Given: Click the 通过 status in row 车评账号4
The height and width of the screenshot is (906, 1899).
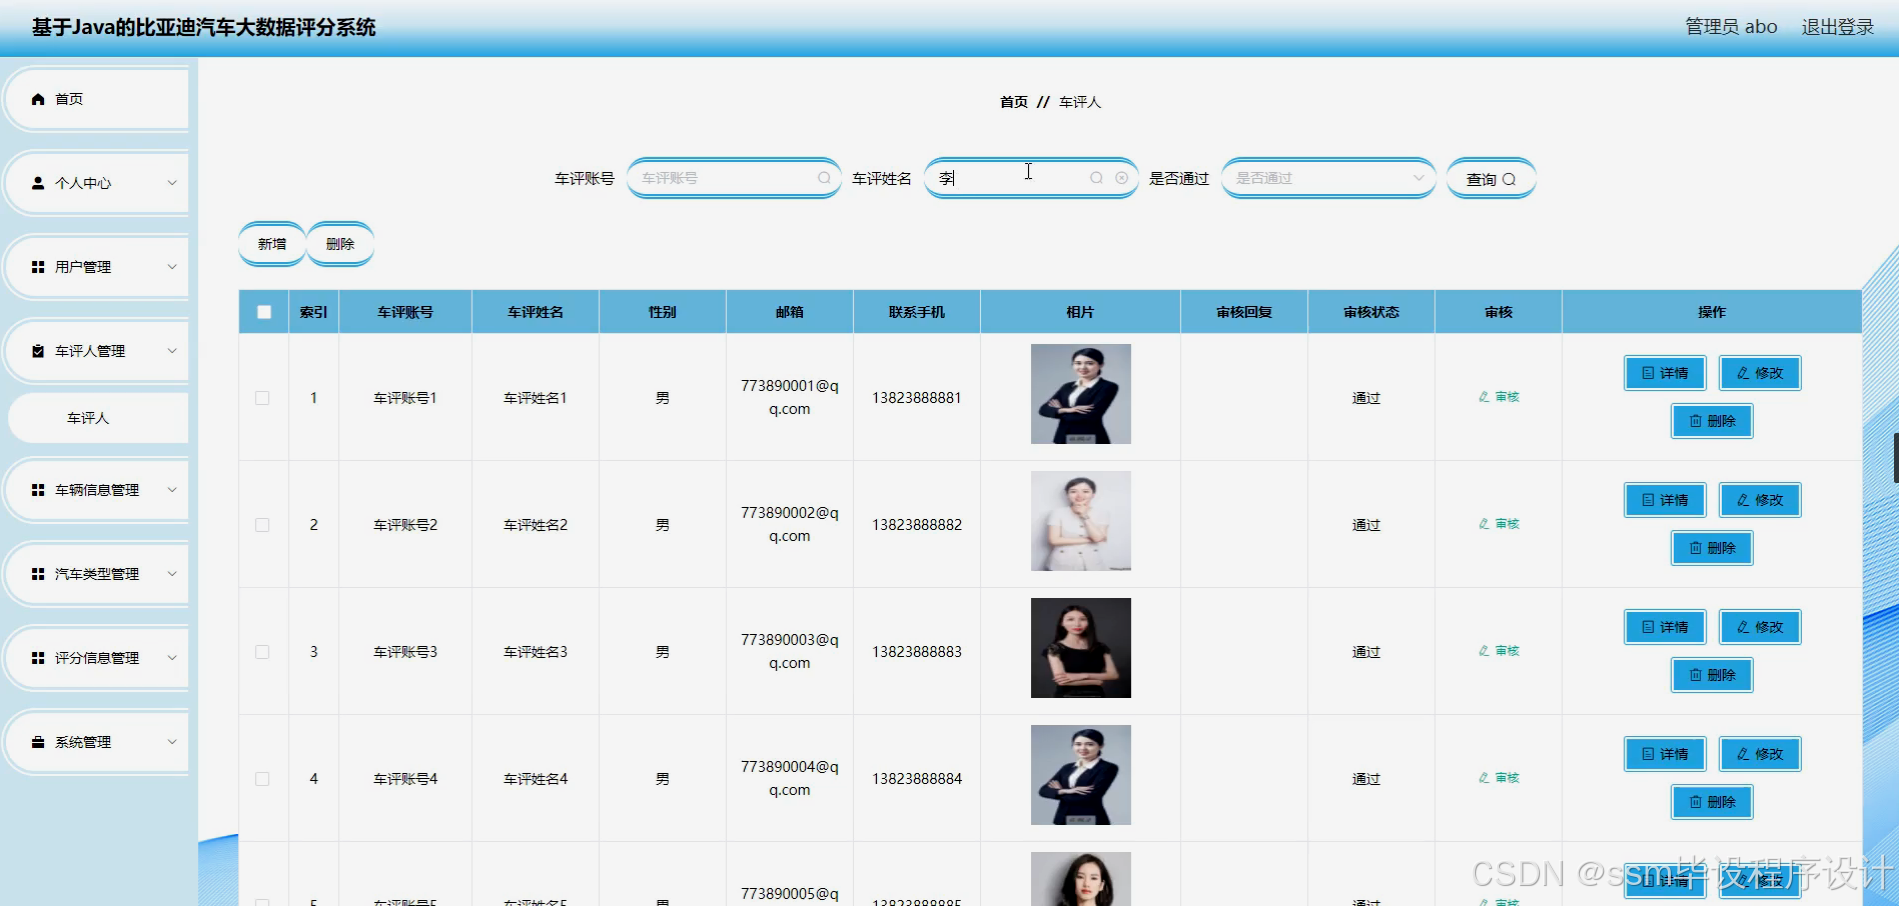Looking at the screenshot, I should pos(1366,779).
